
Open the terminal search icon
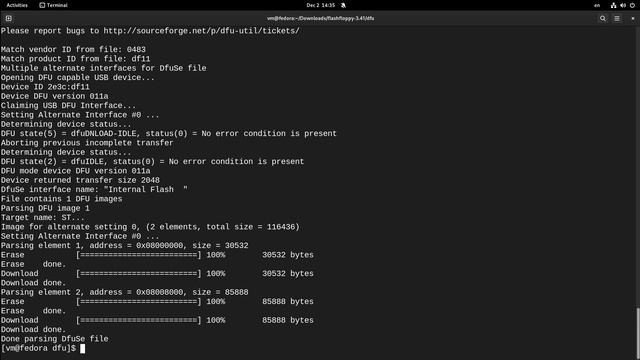click(x=602, y=18)
